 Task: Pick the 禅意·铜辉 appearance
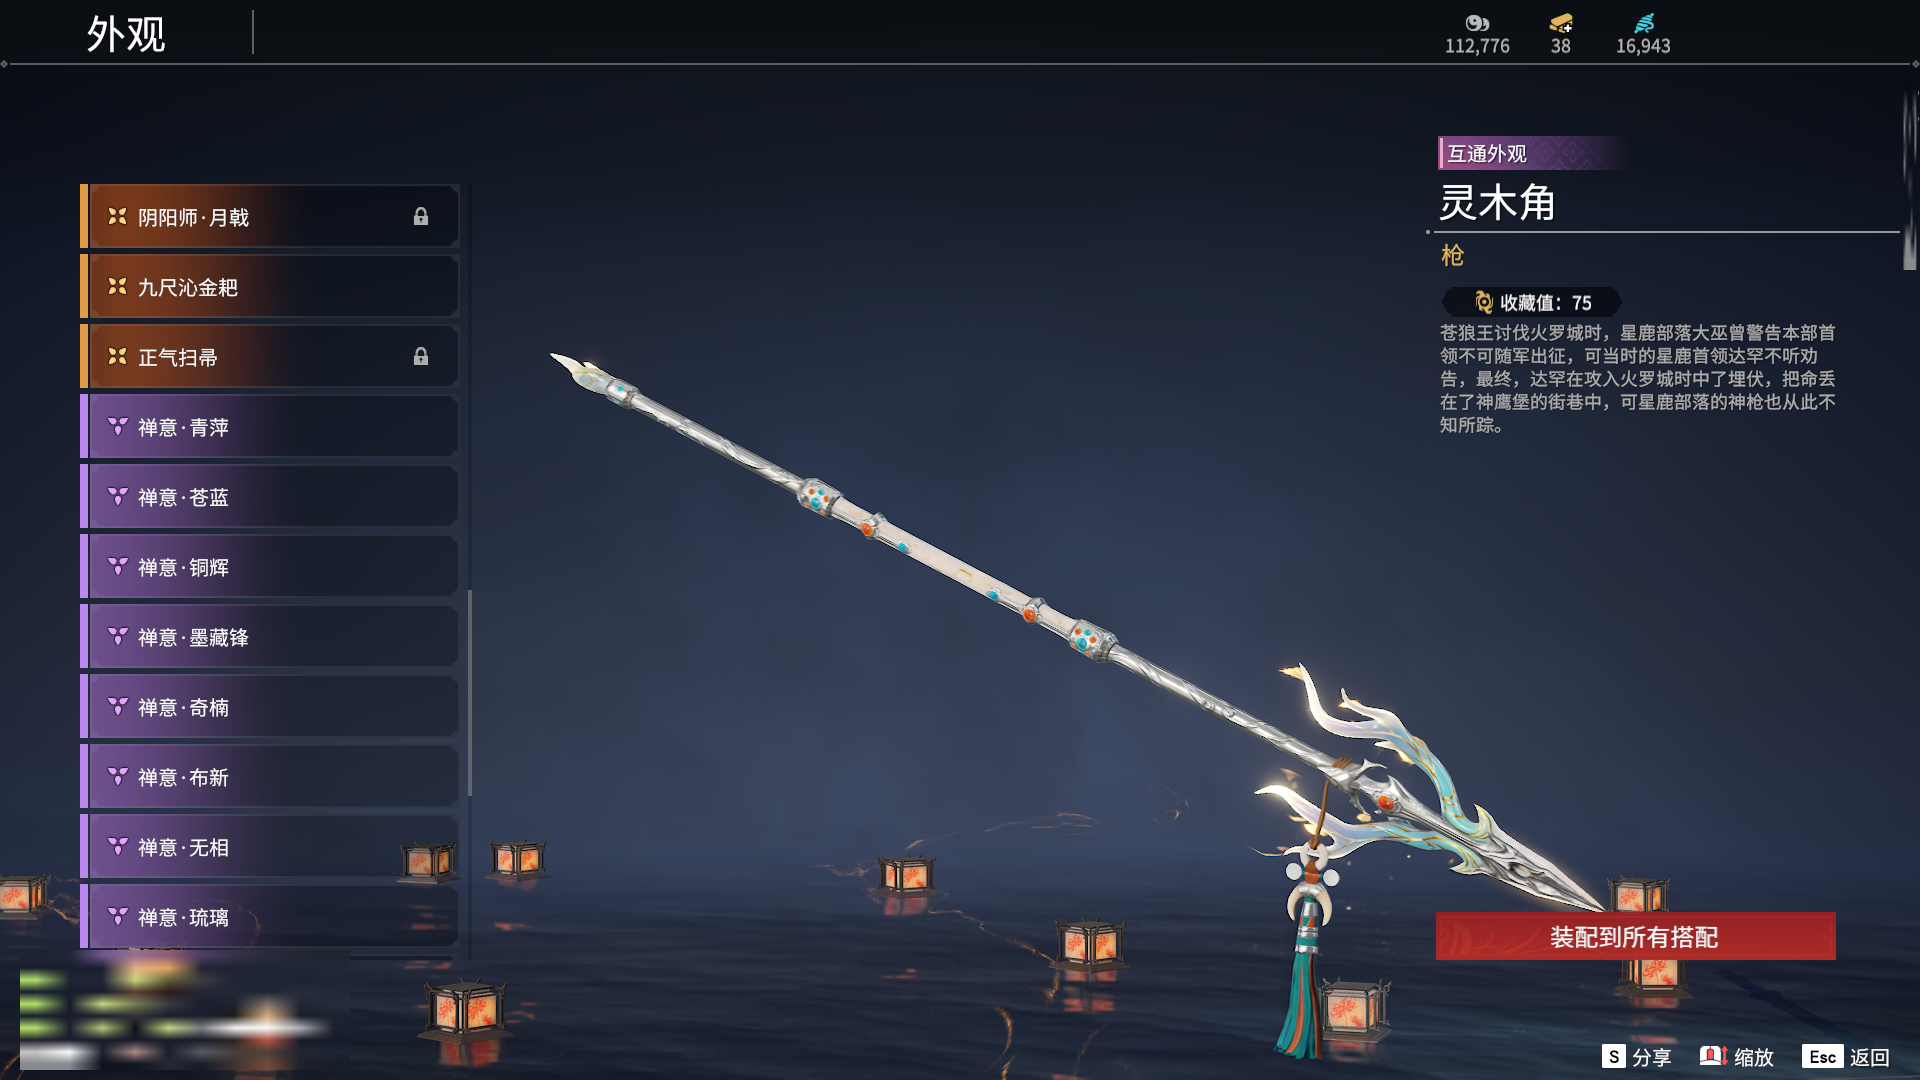[x=270, y=567]
